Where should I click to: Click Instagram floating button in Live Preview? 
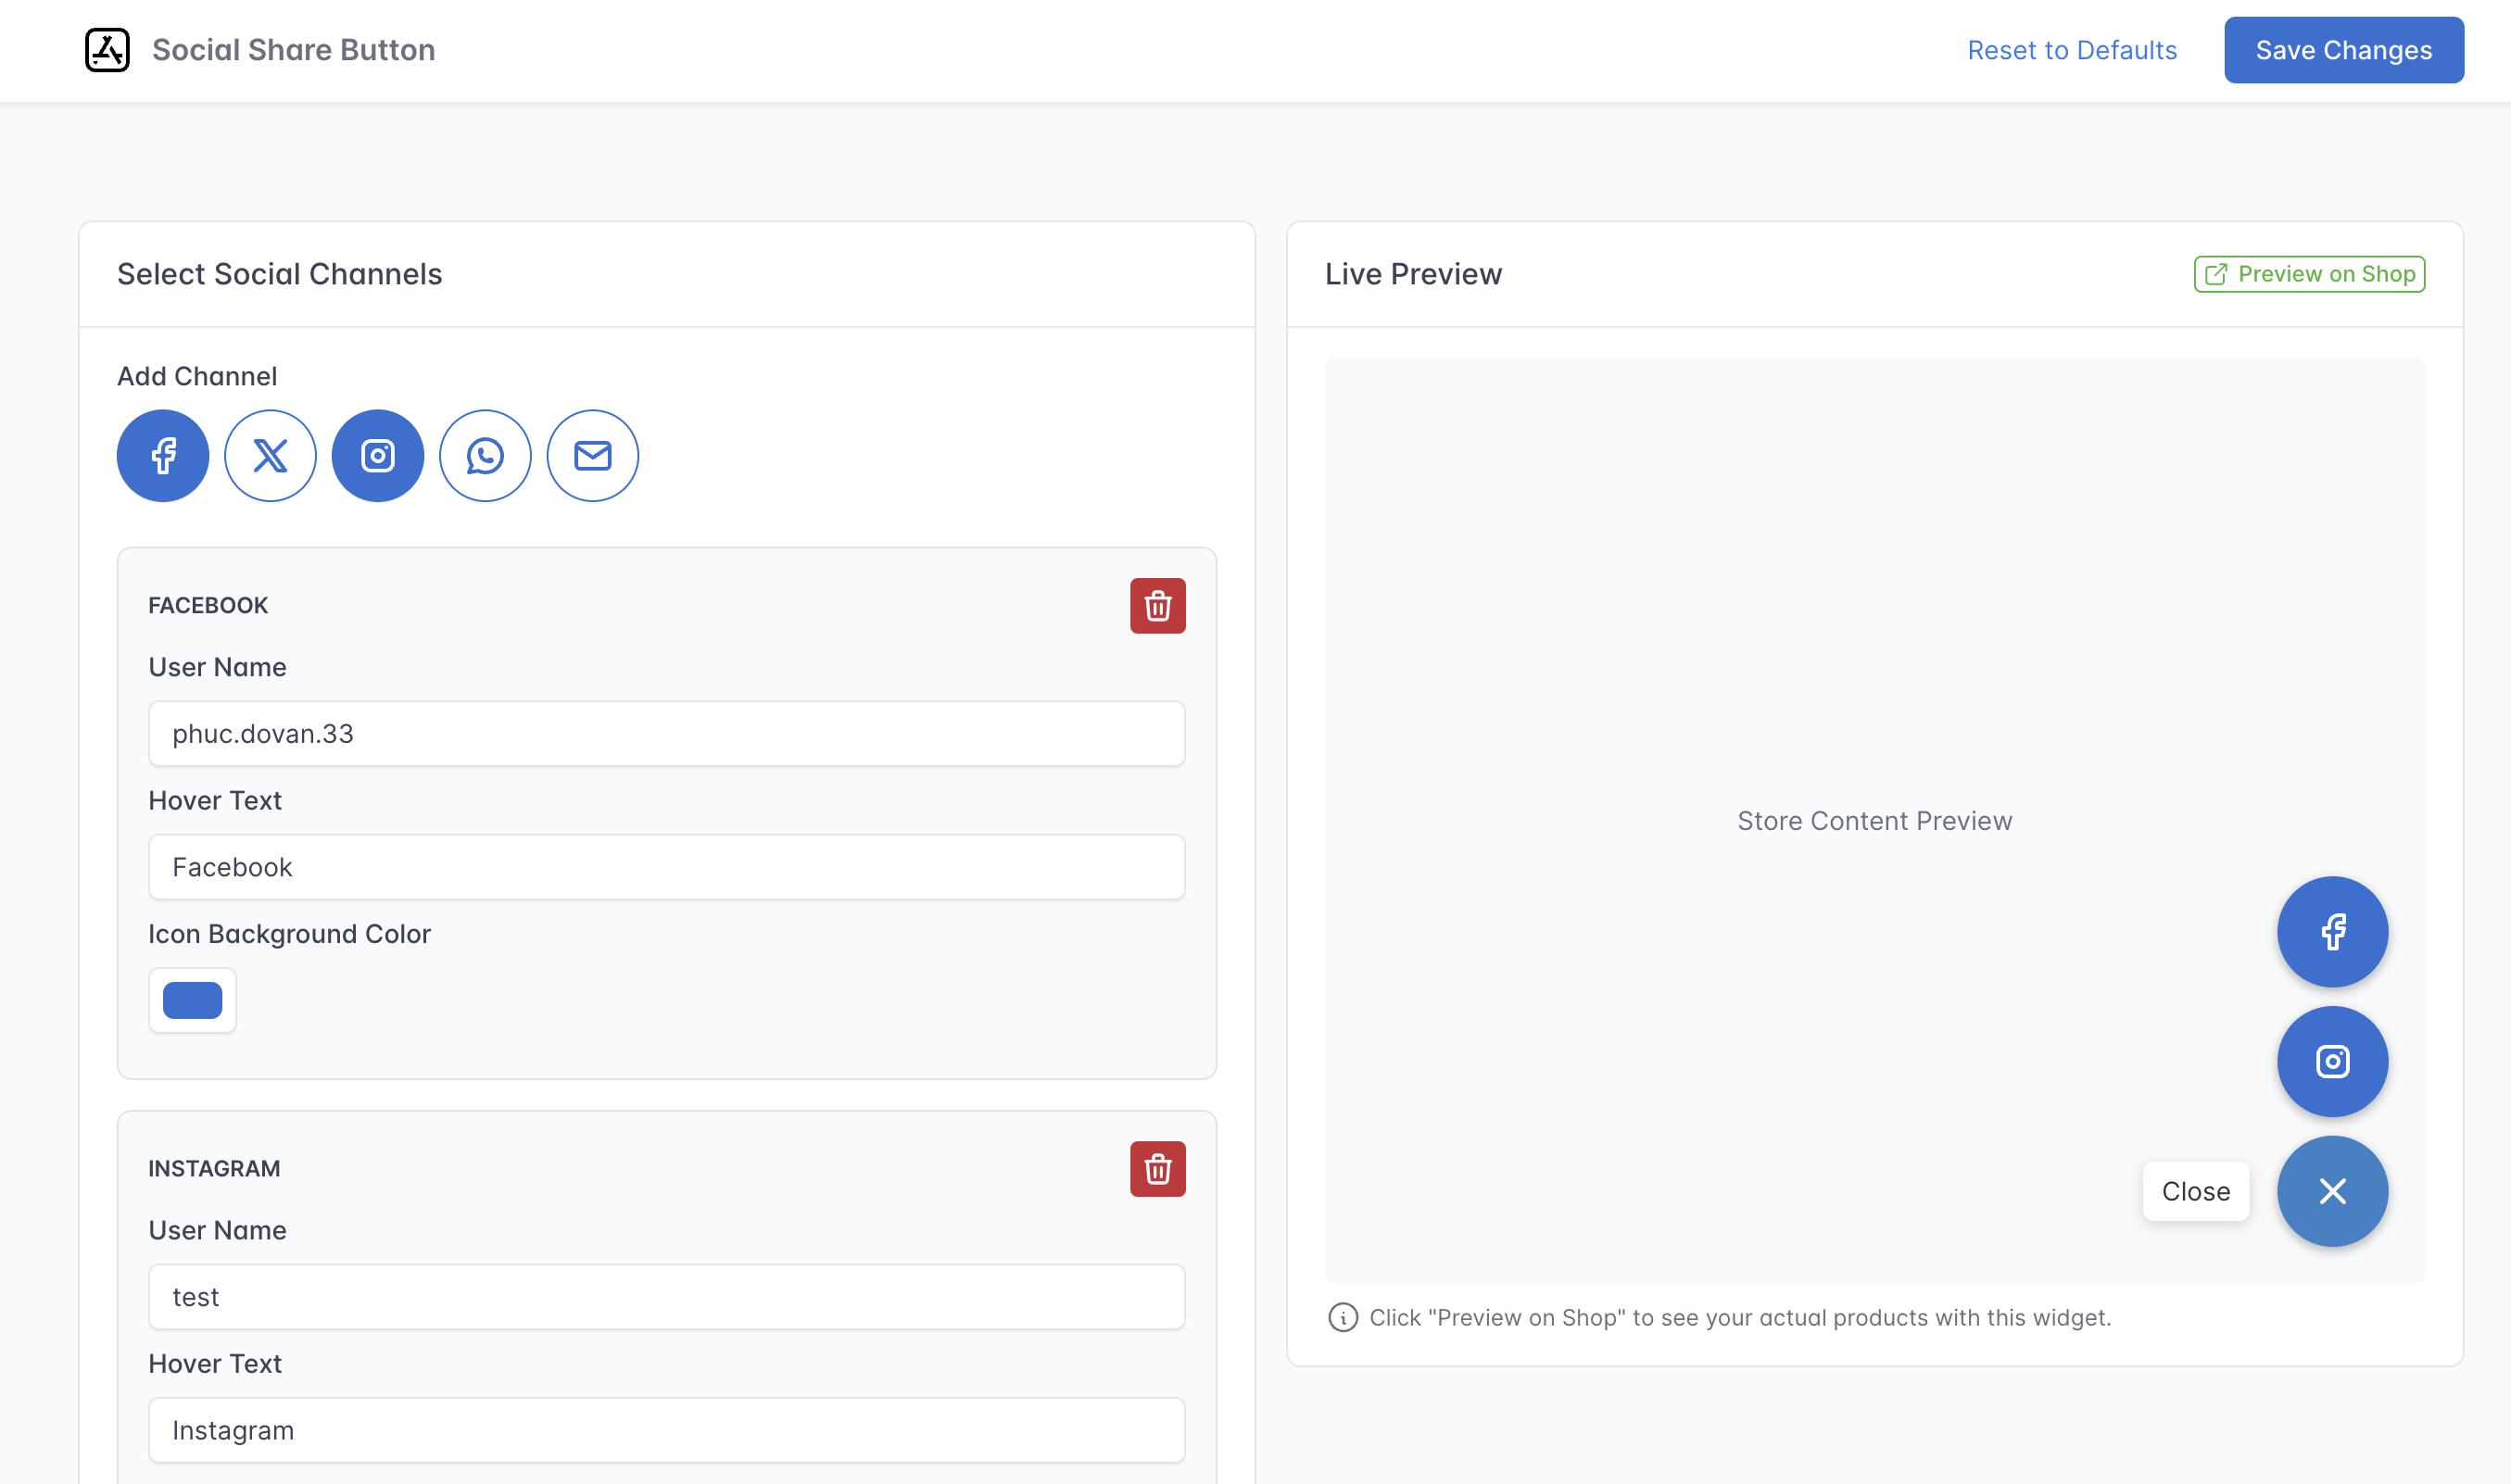(2332, 1061)
